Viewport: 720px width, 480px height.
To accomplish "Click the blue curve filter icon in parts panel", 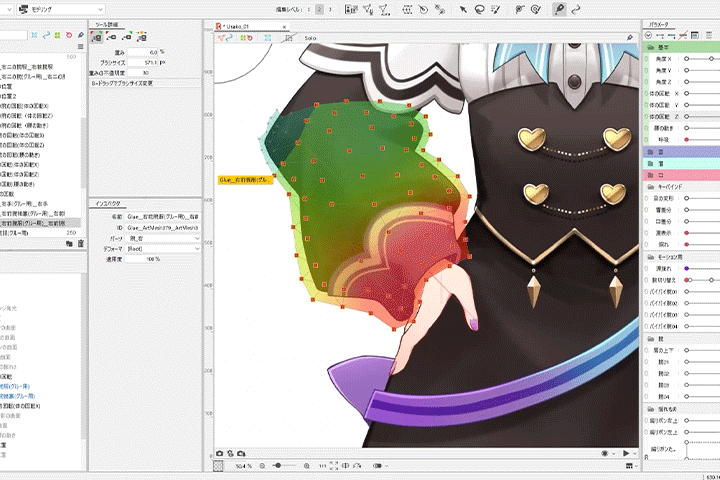I will (x=46, y=35).
